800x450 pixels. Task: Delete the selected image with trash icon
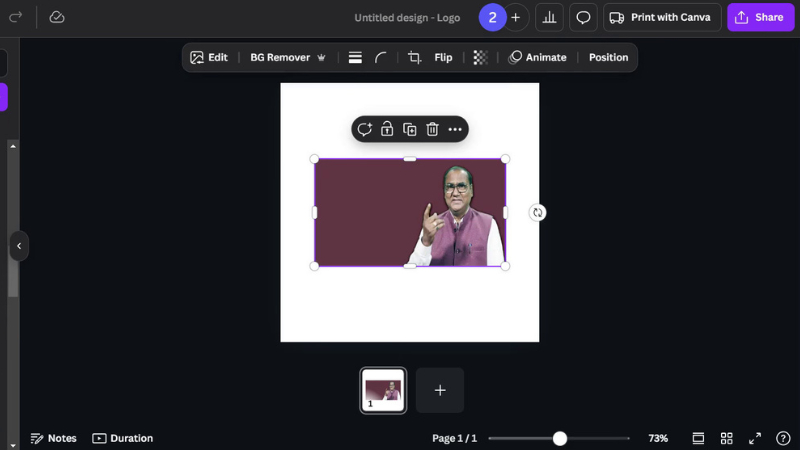coord(432,129)
